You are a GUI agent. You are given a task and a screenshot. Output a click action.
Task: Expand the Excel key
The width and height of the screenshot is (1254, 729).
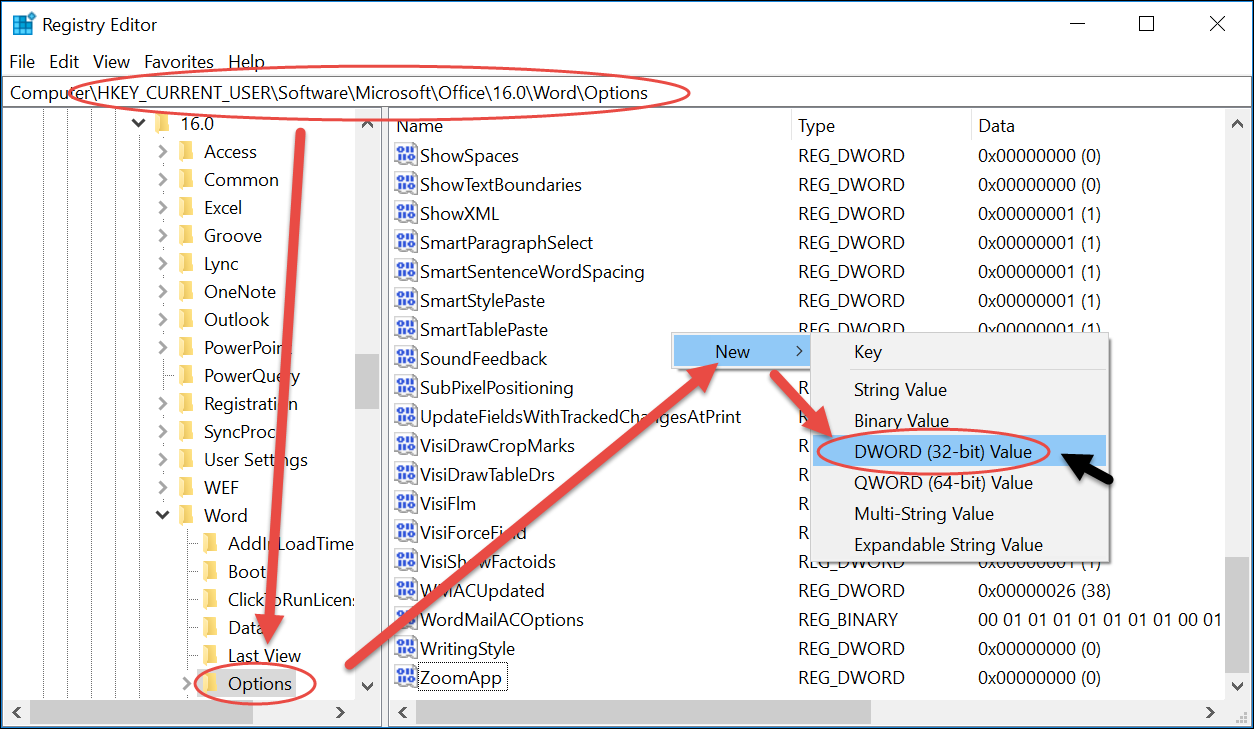coord(162,207)
